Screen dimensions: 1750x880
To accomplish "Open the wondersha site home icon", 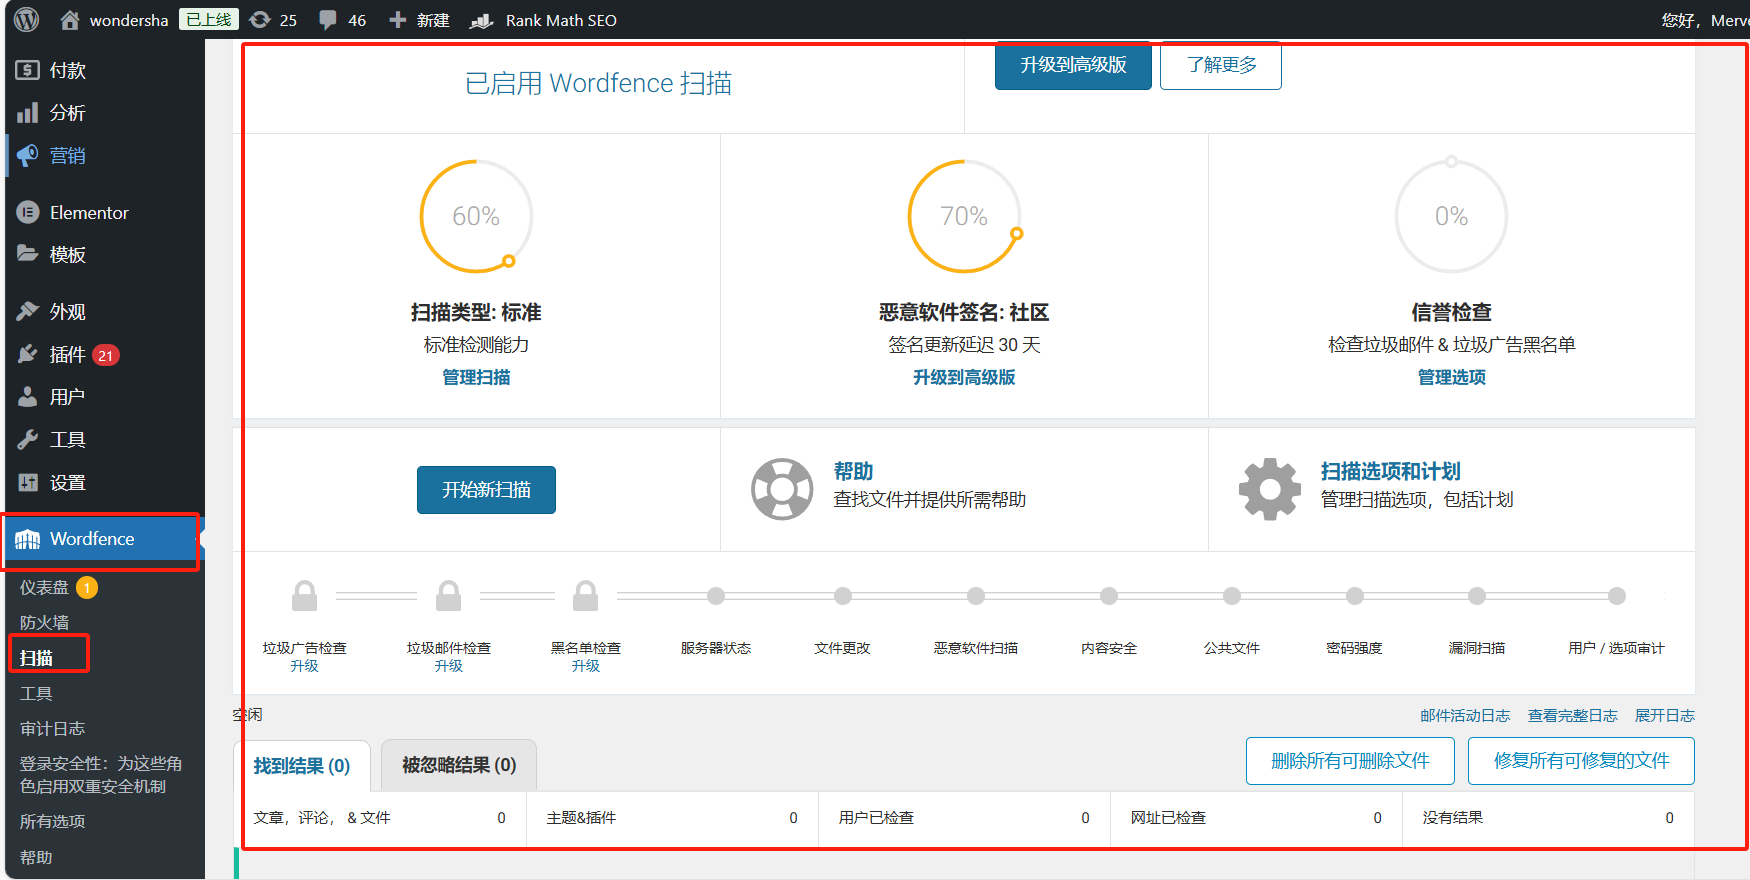I will click(x=70, y=20).
